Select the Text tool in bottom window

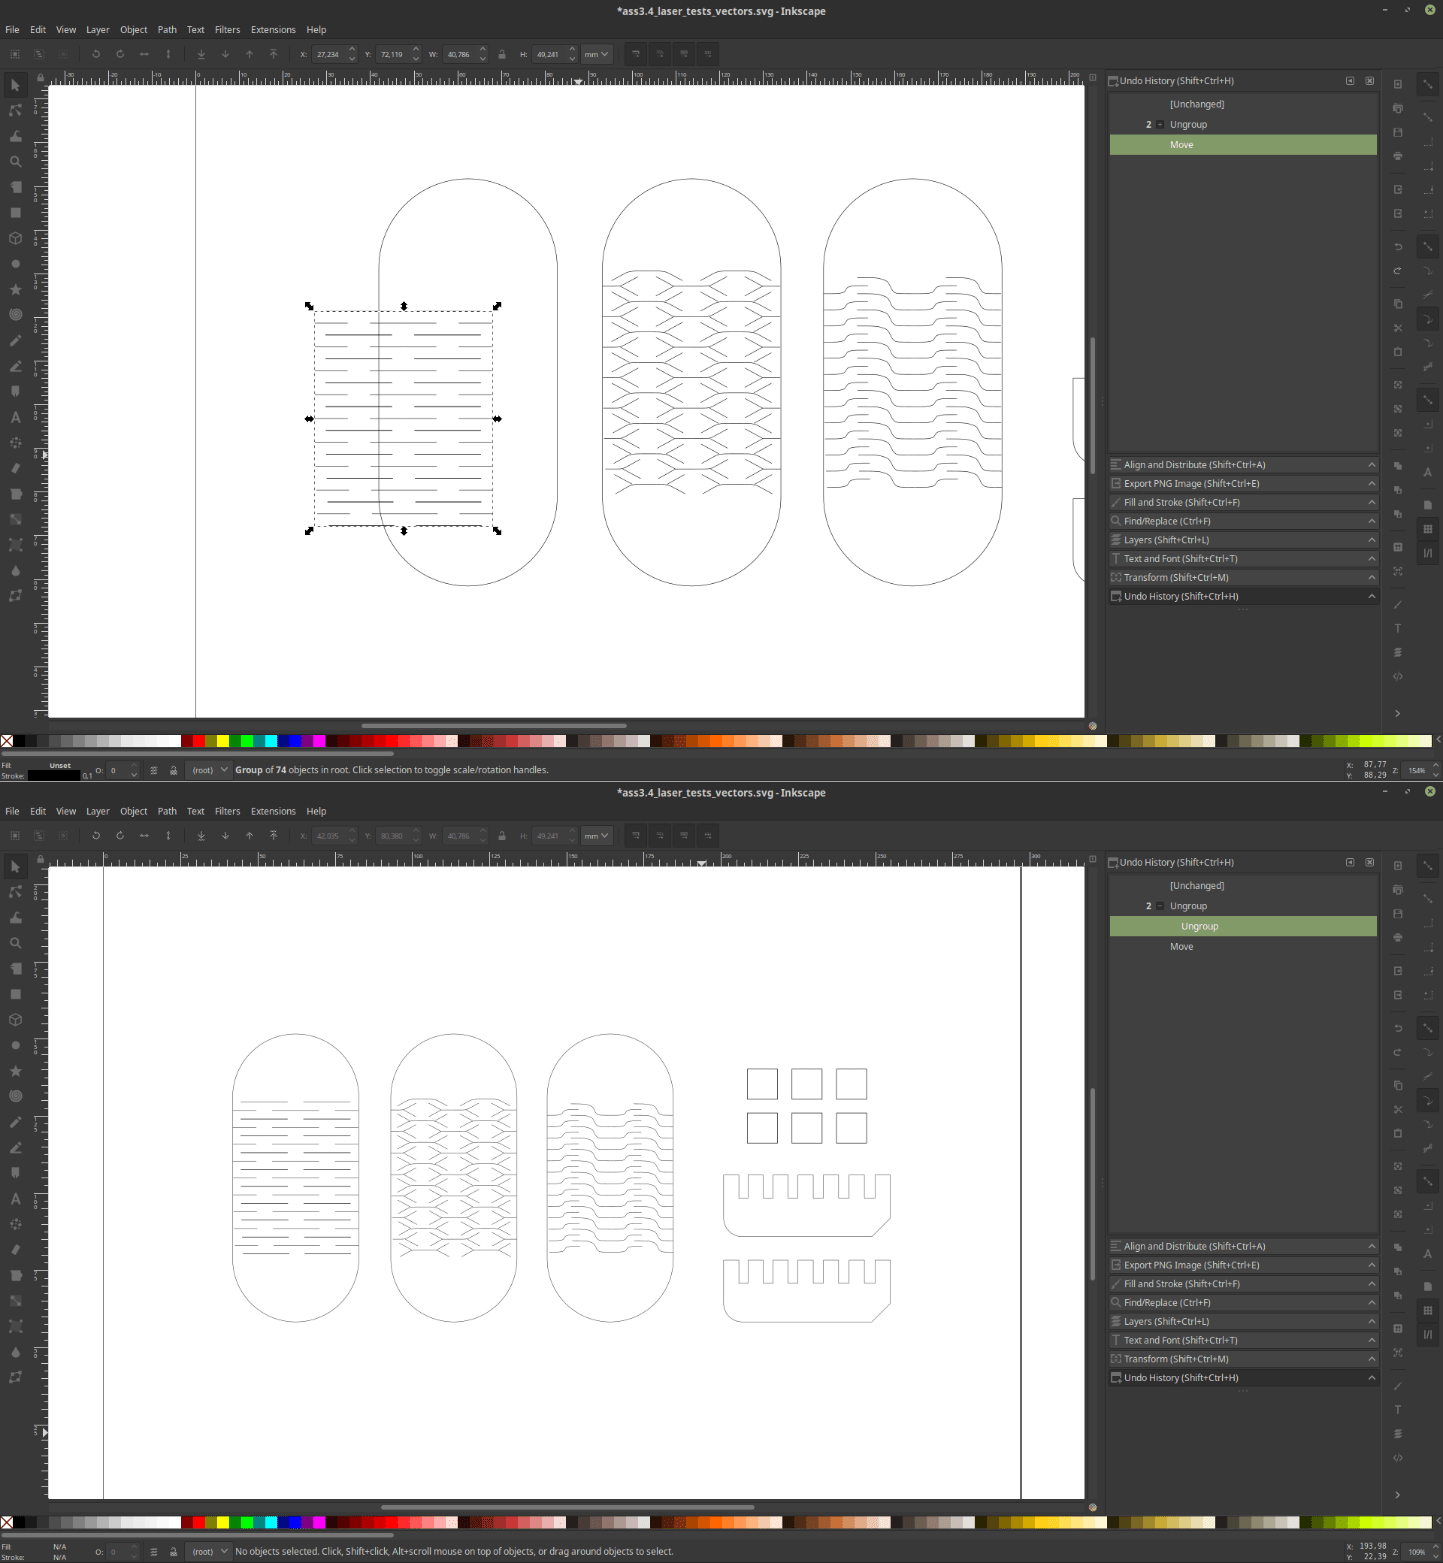[x=15, y=1198]
